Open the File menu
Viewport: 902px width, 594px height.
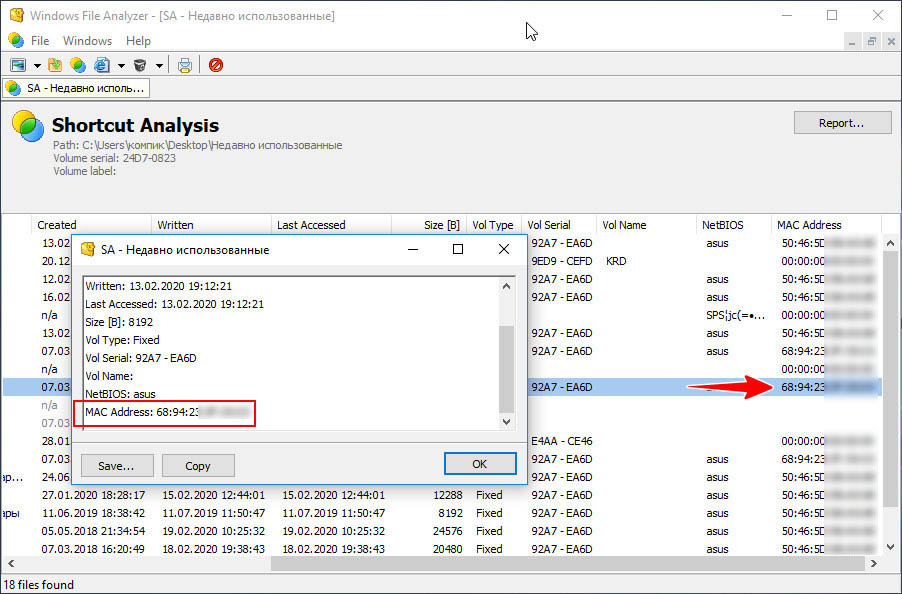pyautogui.click(x=40, y=41)
